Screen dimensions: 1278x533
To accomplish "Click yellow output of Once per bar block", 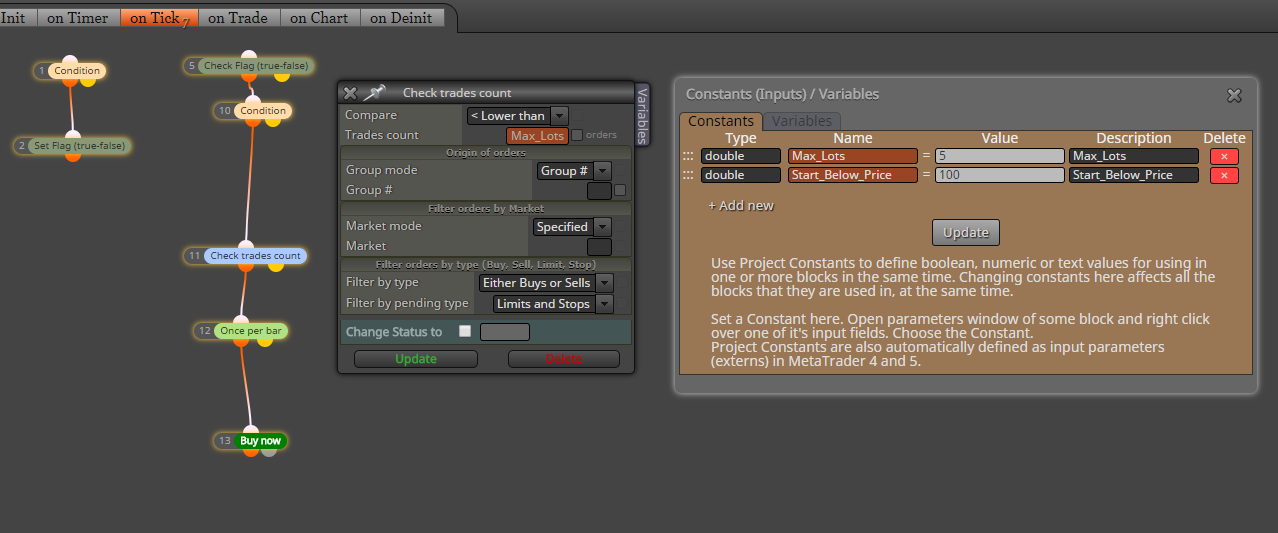I will 265,340.
